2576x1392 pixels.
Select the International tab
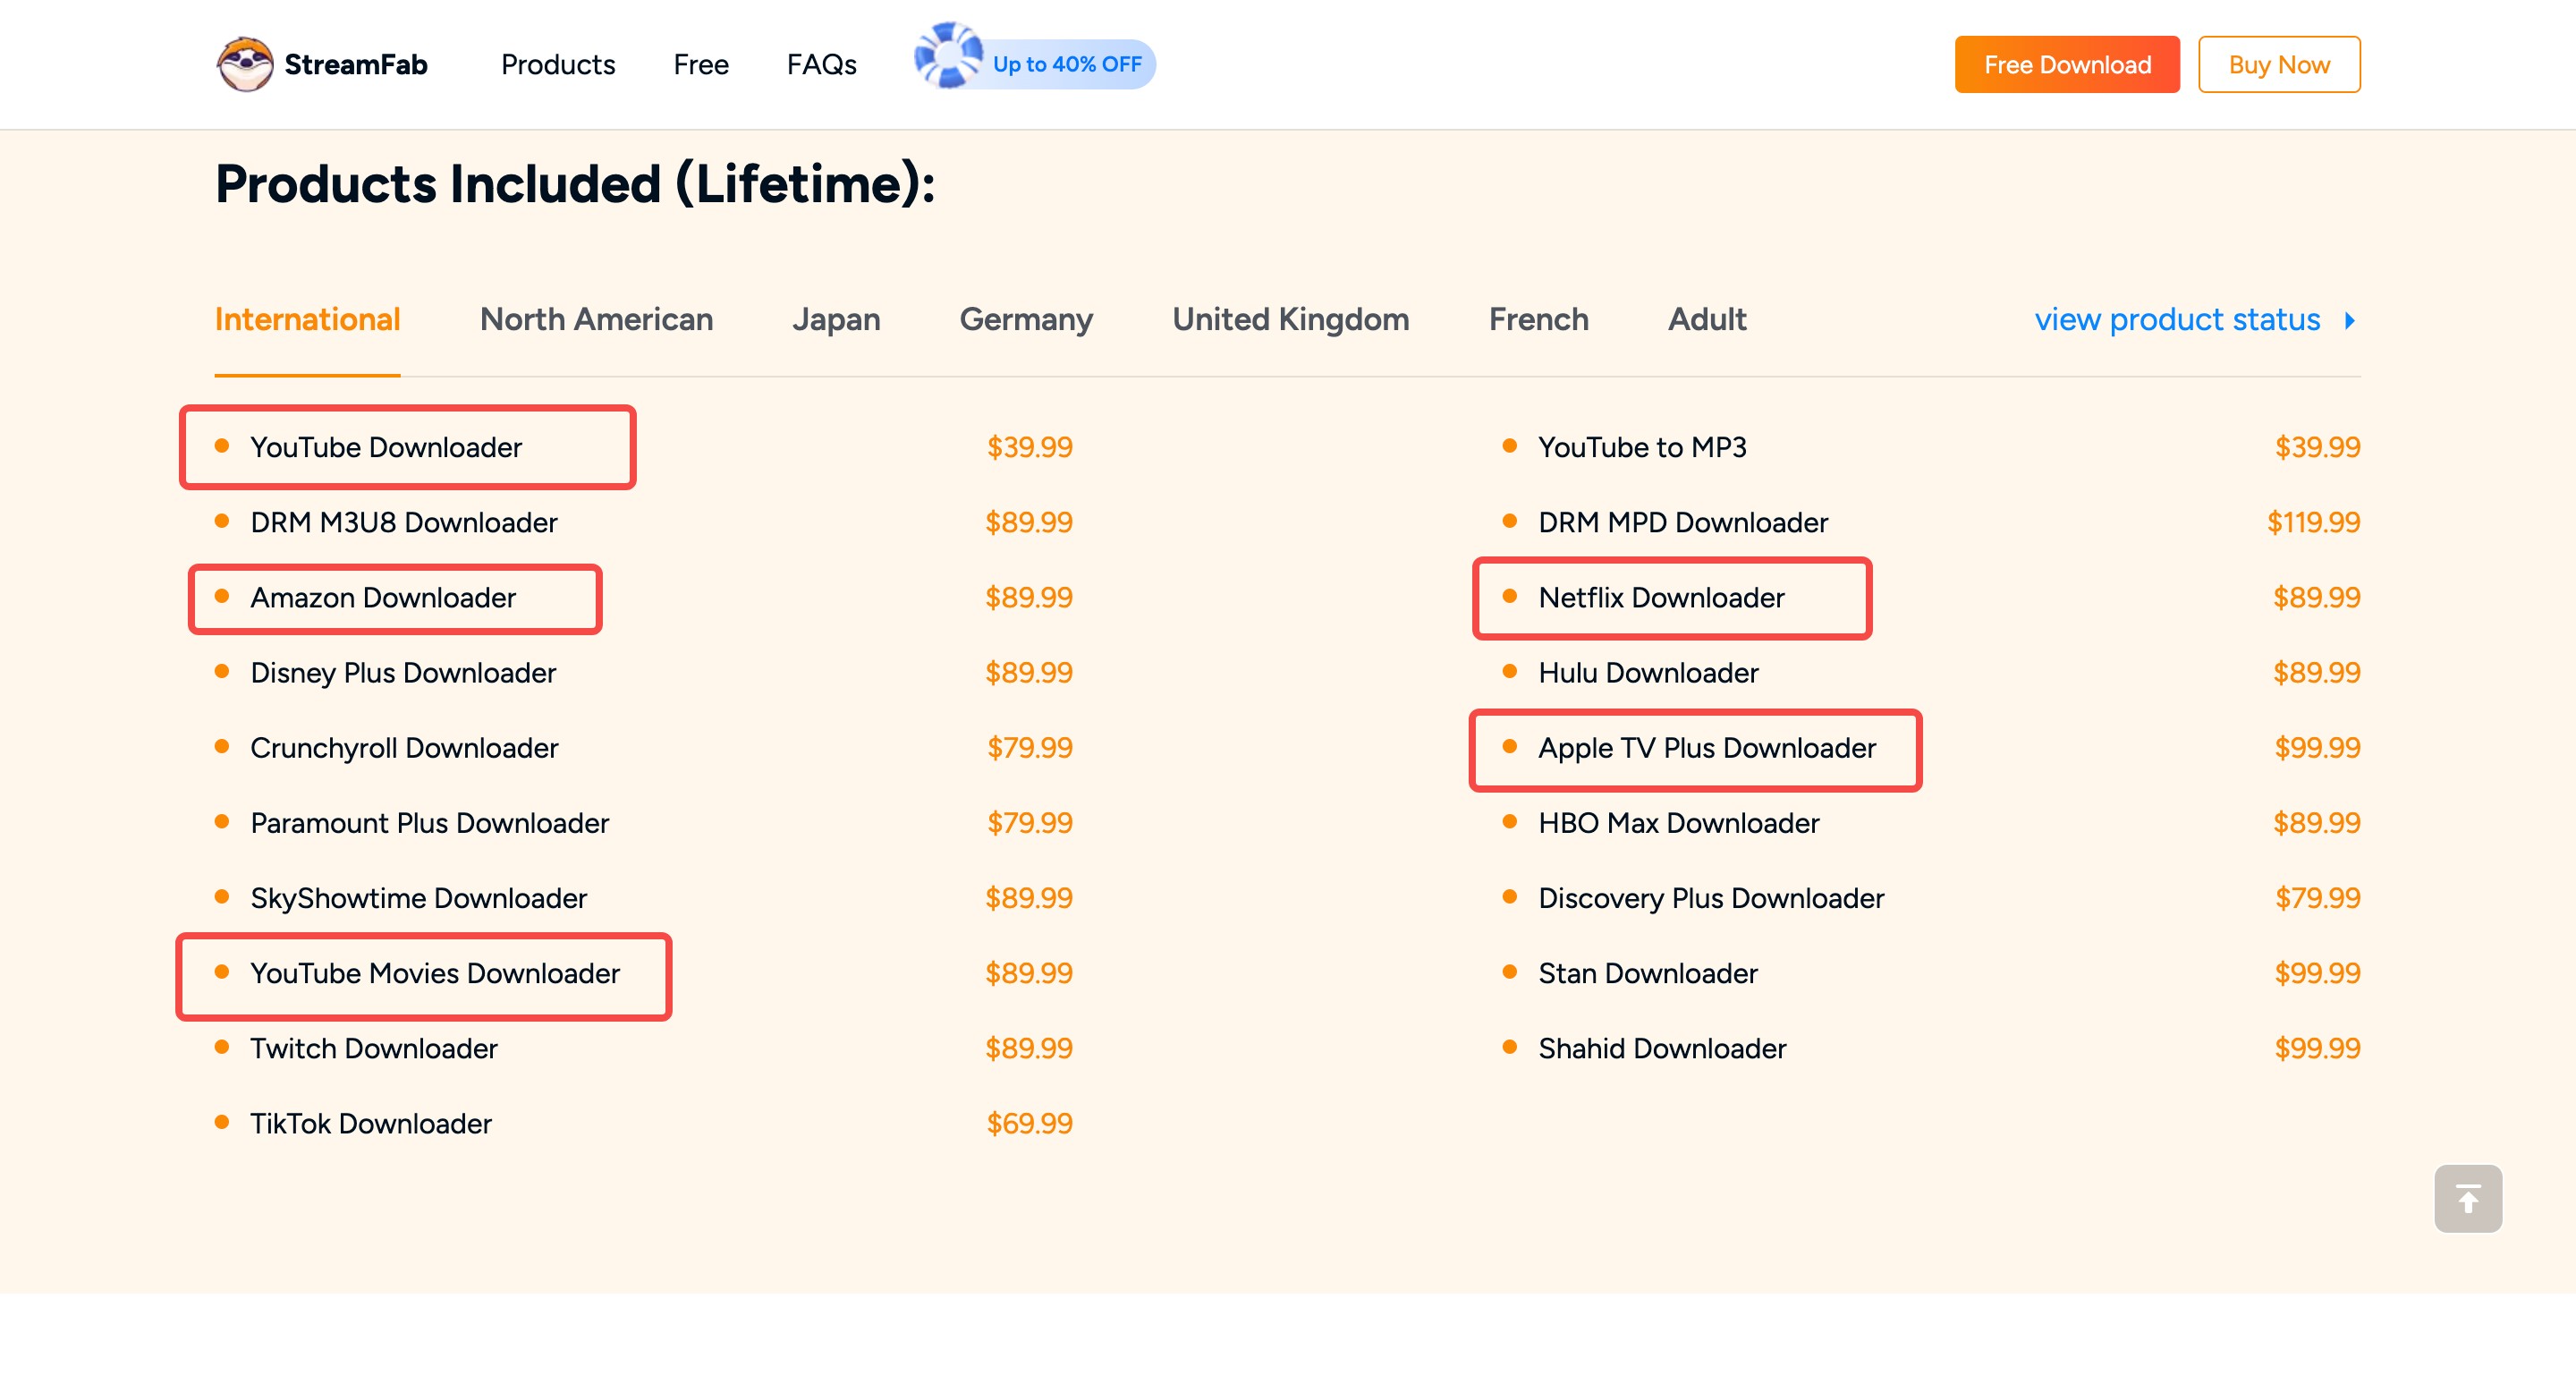[307, 320]
